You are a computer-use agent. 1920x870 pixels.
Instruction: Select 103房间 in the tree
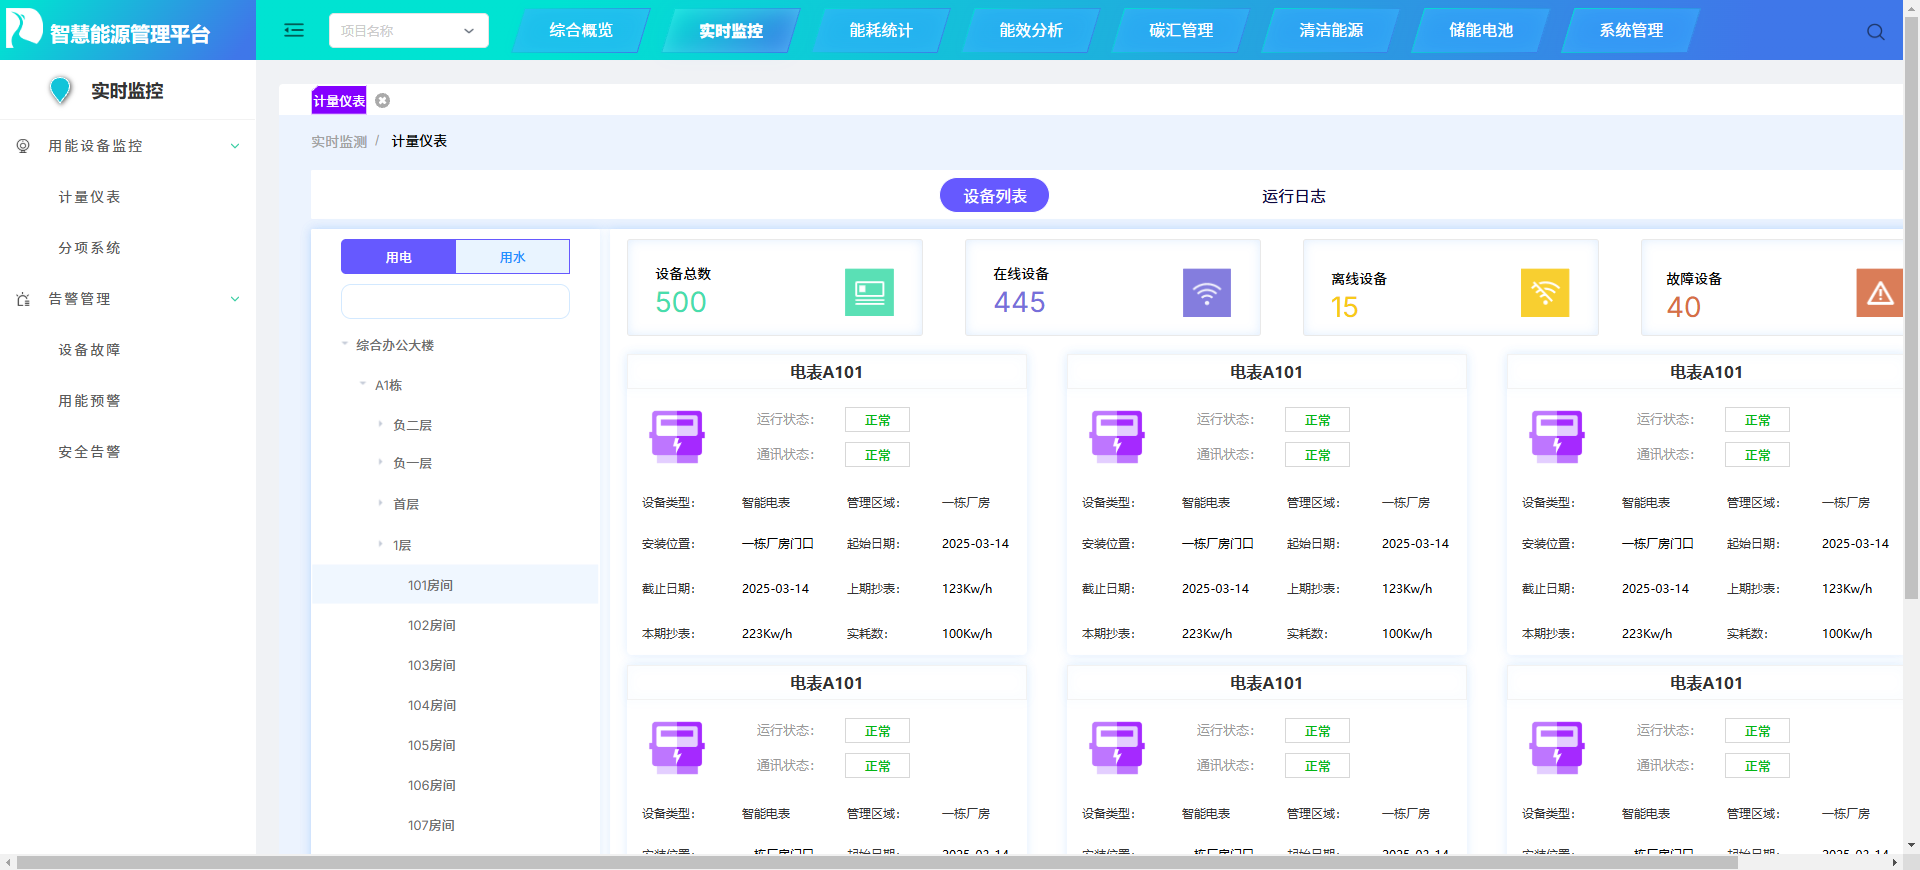431,665
